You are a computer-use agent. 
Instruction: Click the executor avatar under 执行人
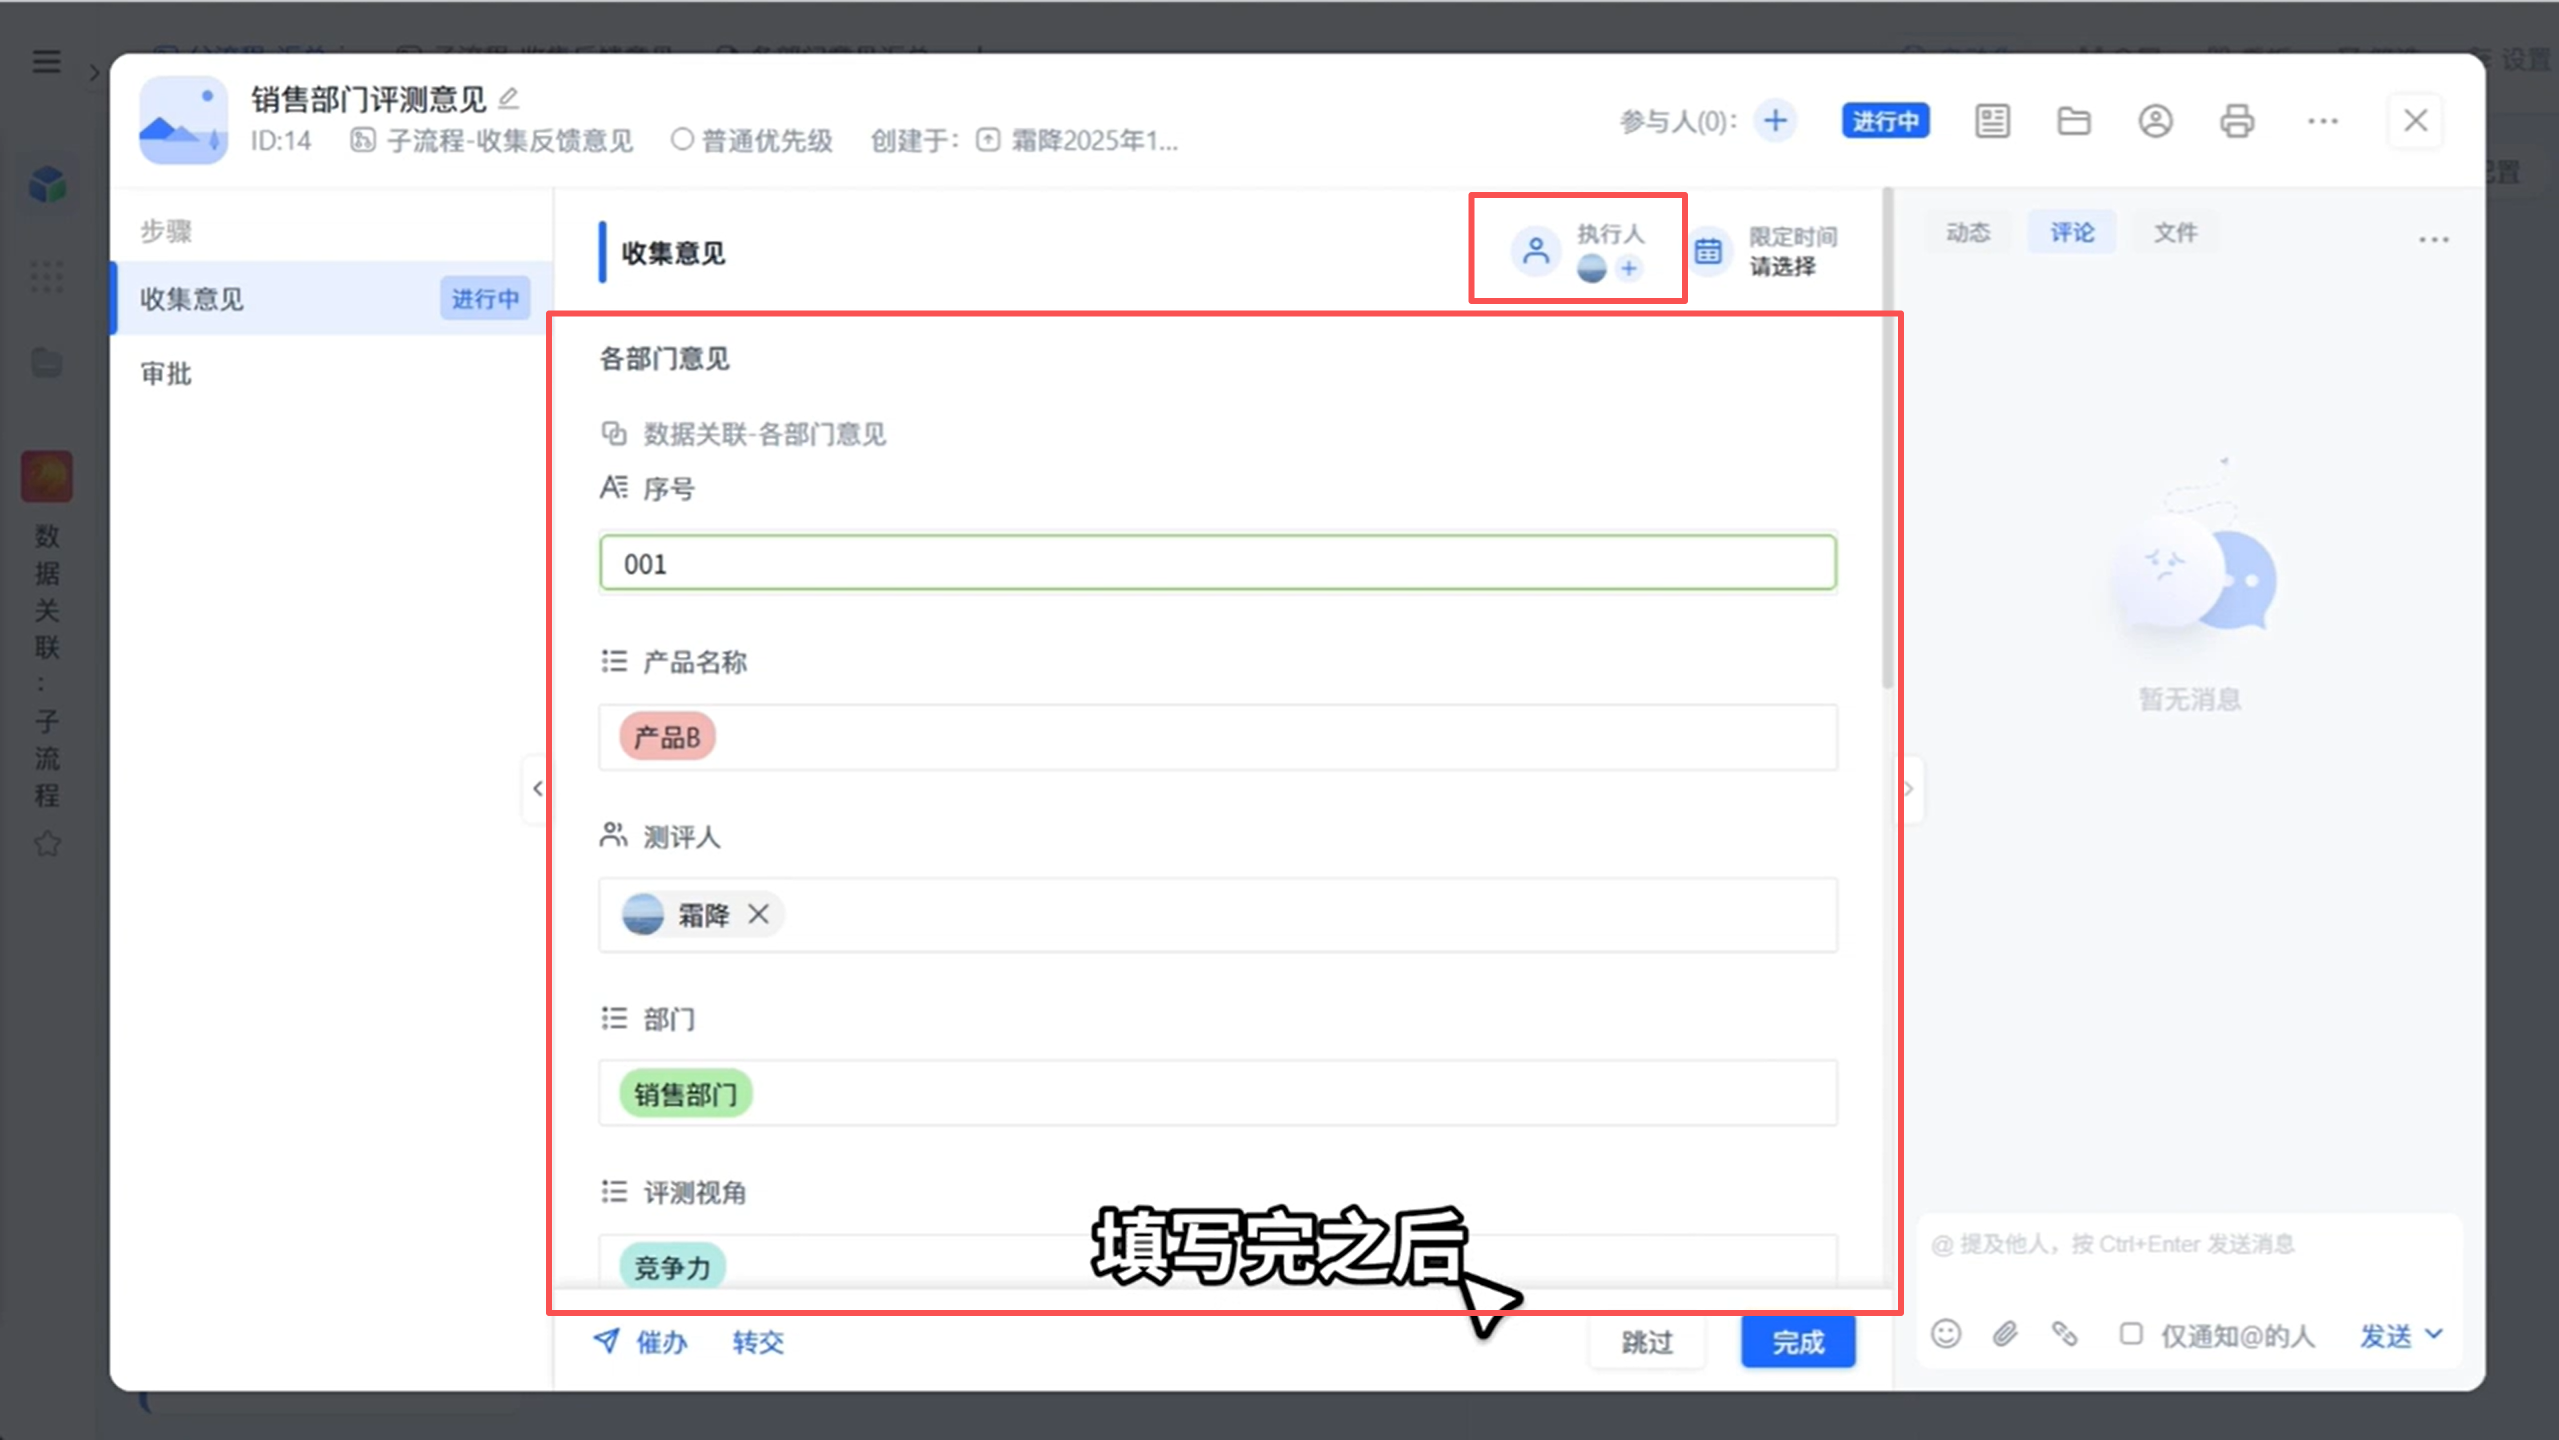pyautogui.click(x=1591, y=268)
